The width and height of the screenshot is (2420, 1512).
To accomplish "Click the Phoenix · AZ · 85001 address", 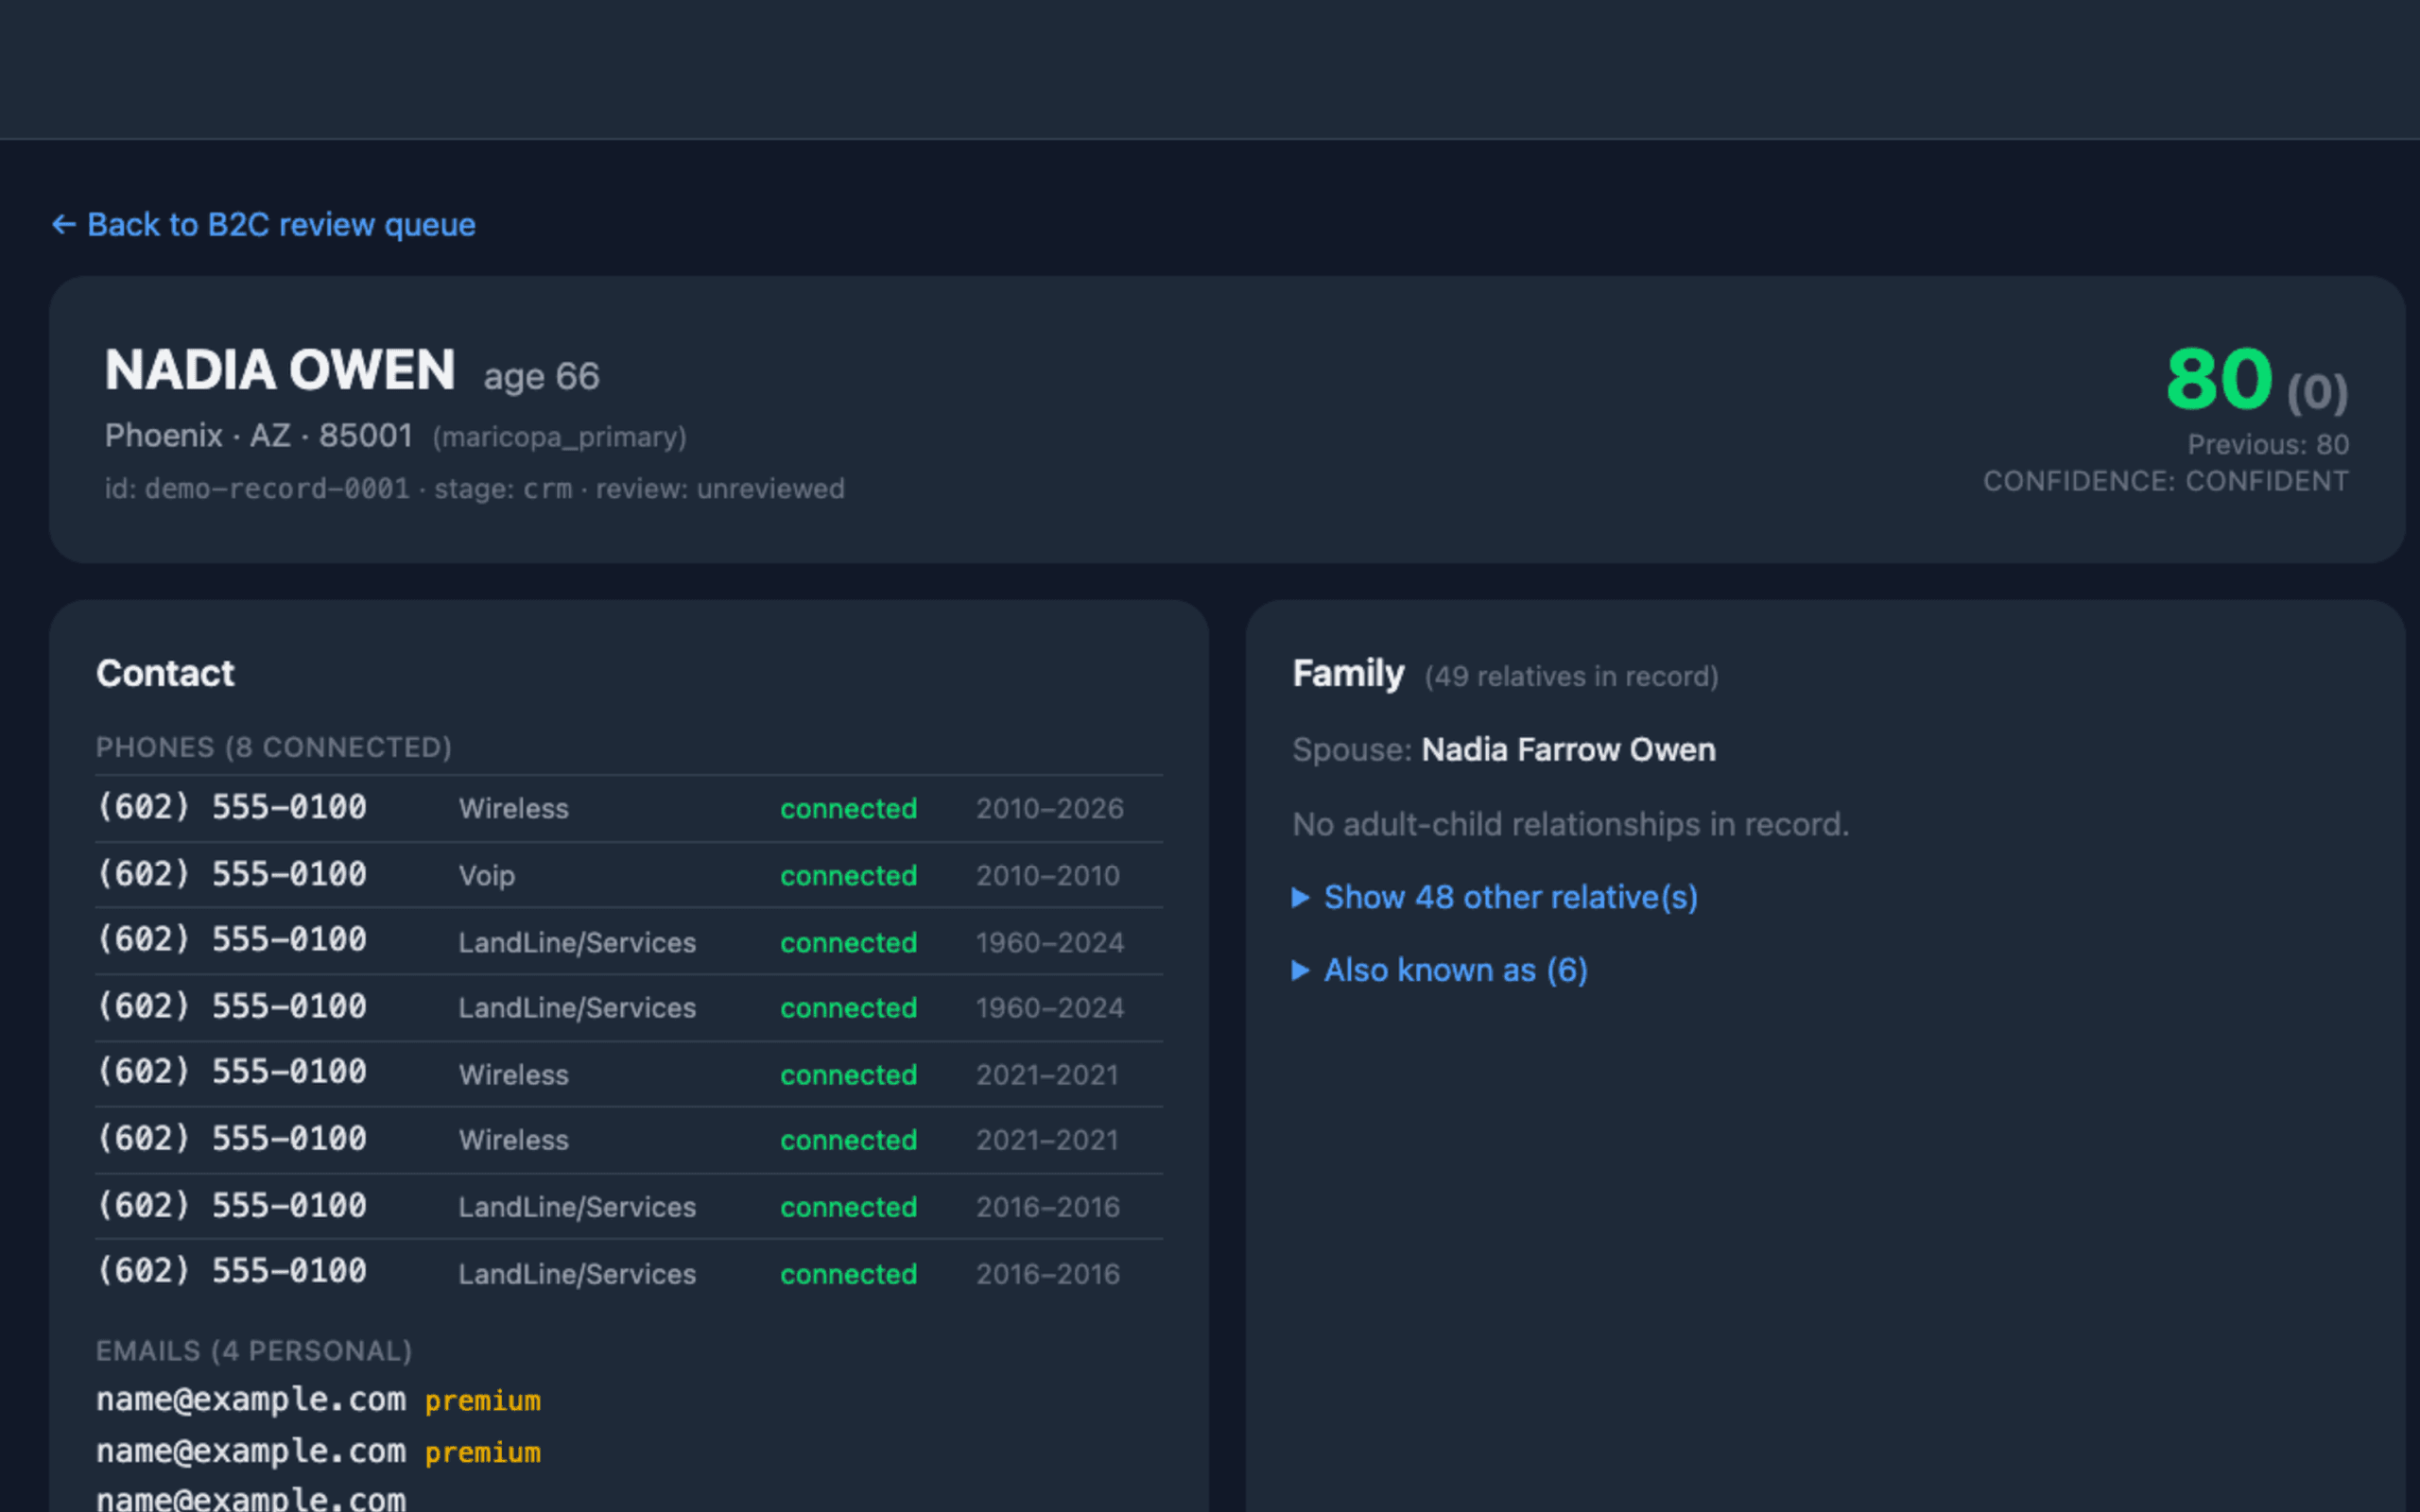I will (x=259, y=436).
